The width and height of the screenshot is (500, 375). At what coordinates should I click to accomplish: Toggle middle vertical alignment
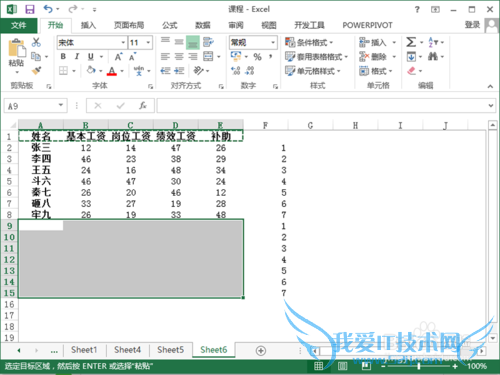pos(179,42)
